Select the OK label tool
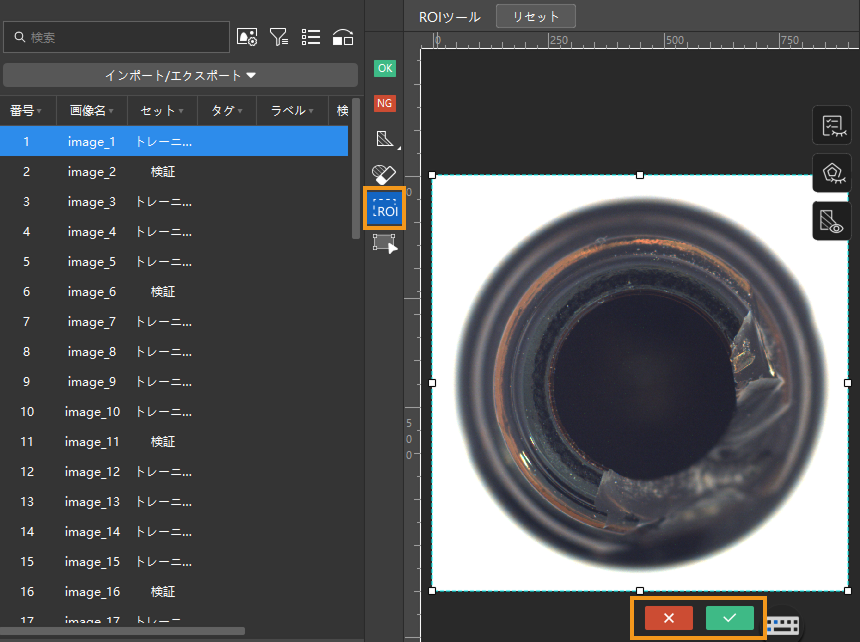 click(384, 68)
